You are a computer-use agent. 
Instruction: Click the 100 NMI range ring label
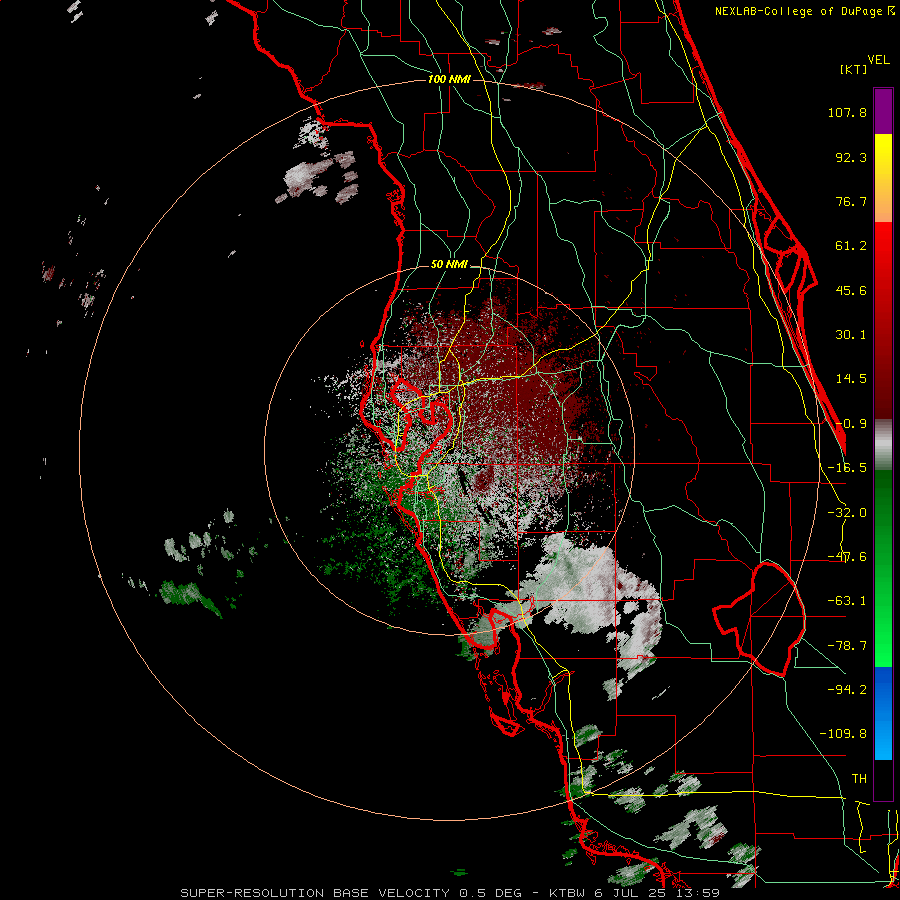(x=449, y=79)
